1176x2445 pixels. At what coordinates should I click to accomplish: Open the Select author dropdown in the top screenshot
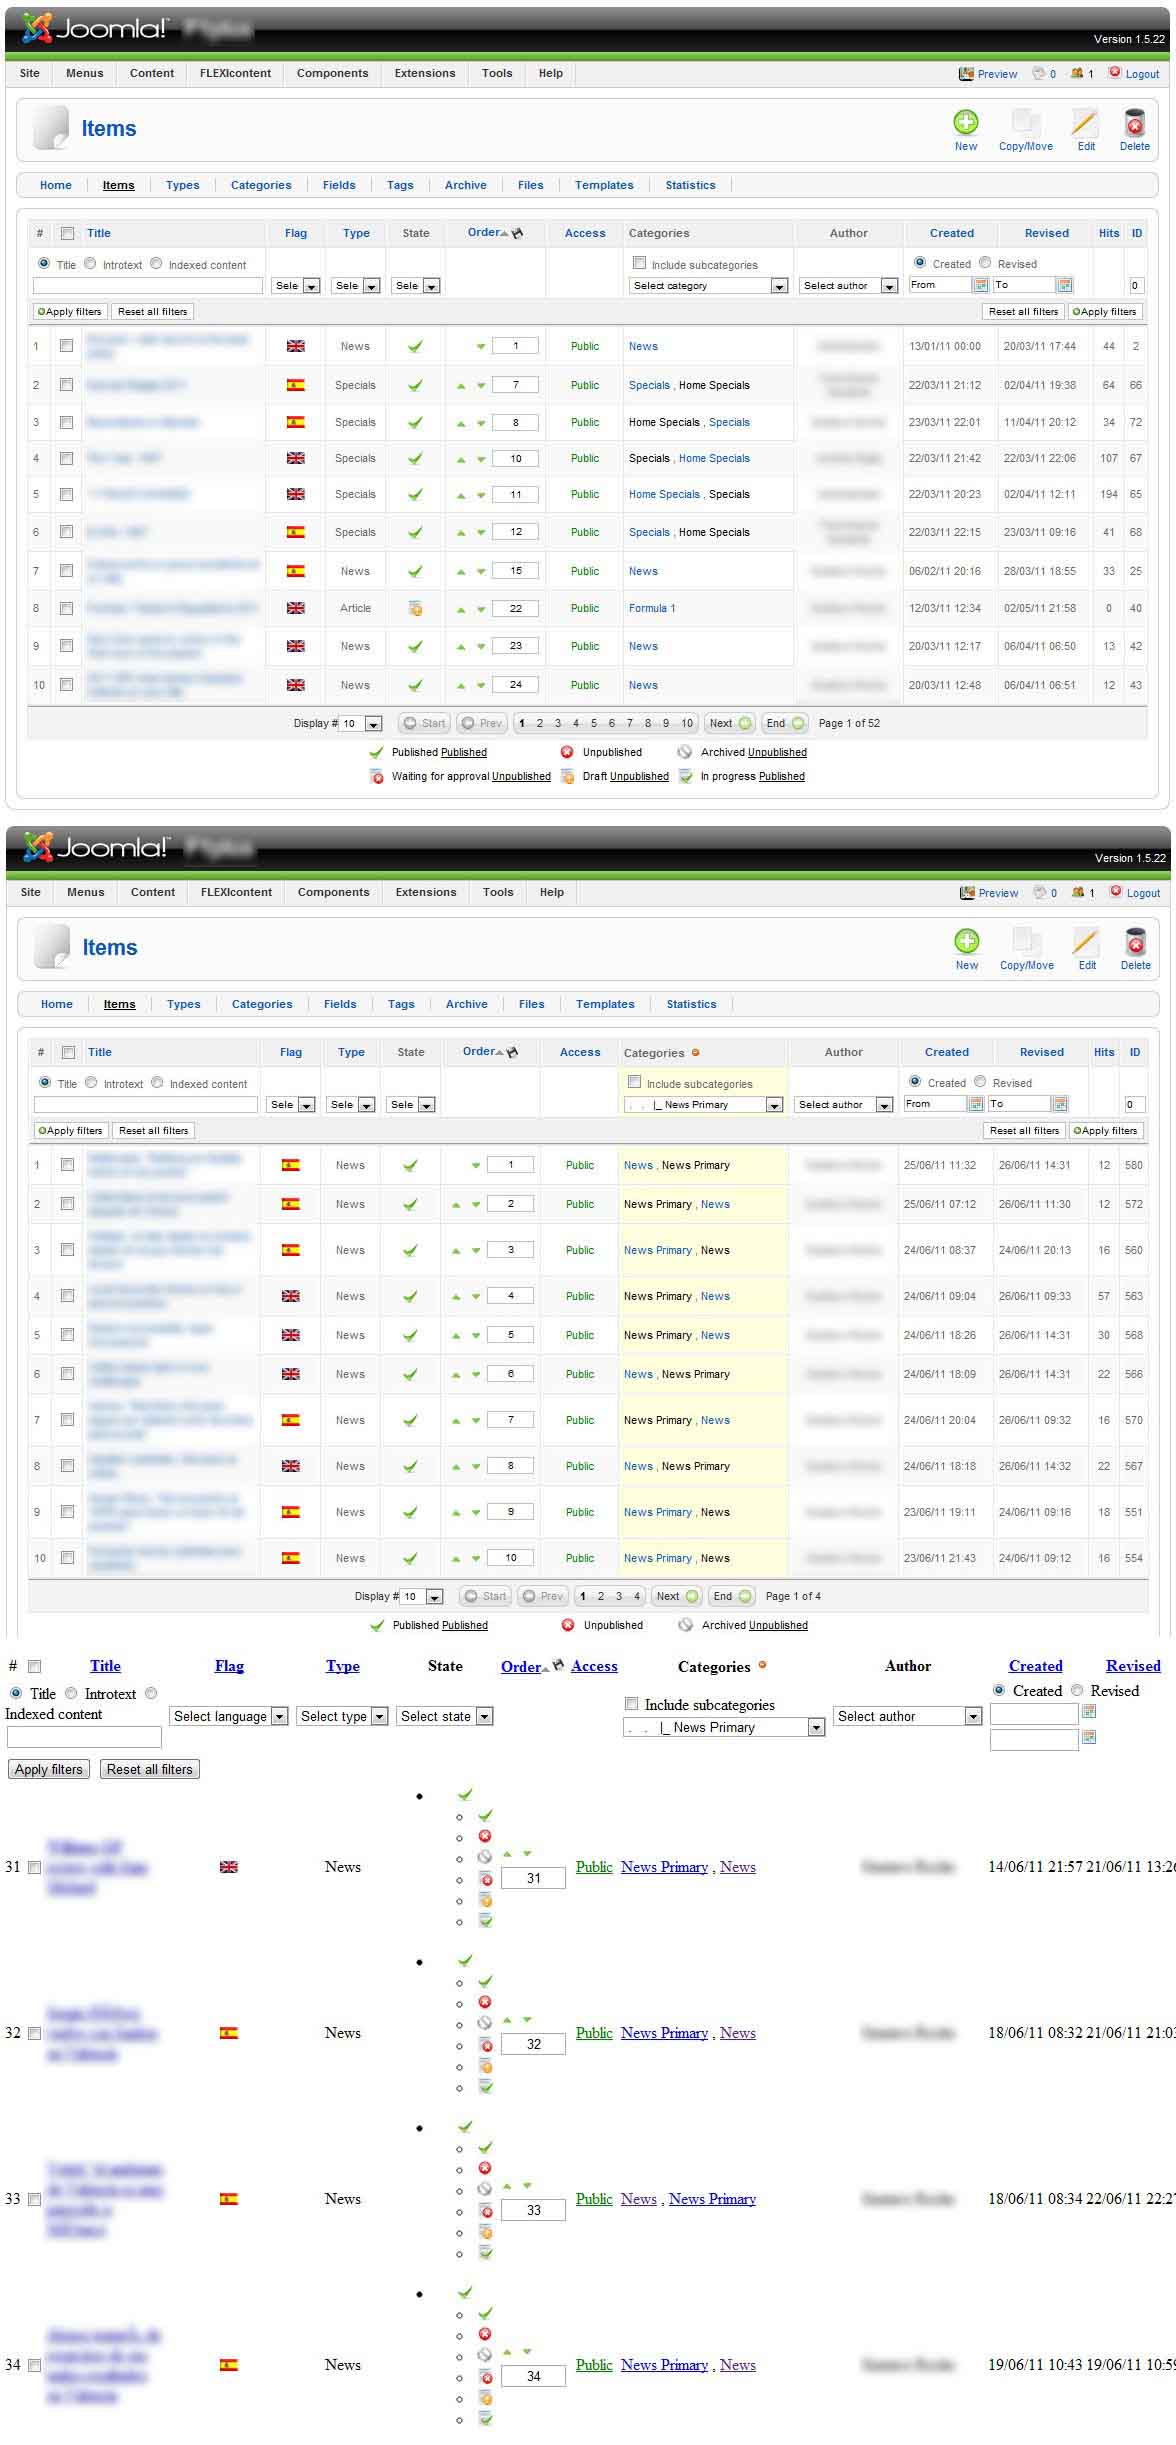[x=849, y=286]
